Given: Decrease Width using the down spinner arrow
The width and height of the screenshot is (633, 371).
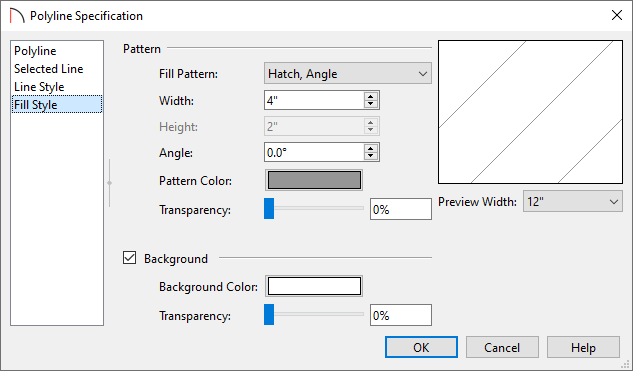Looking at the screenshot, I should click(x=371, y=104).
